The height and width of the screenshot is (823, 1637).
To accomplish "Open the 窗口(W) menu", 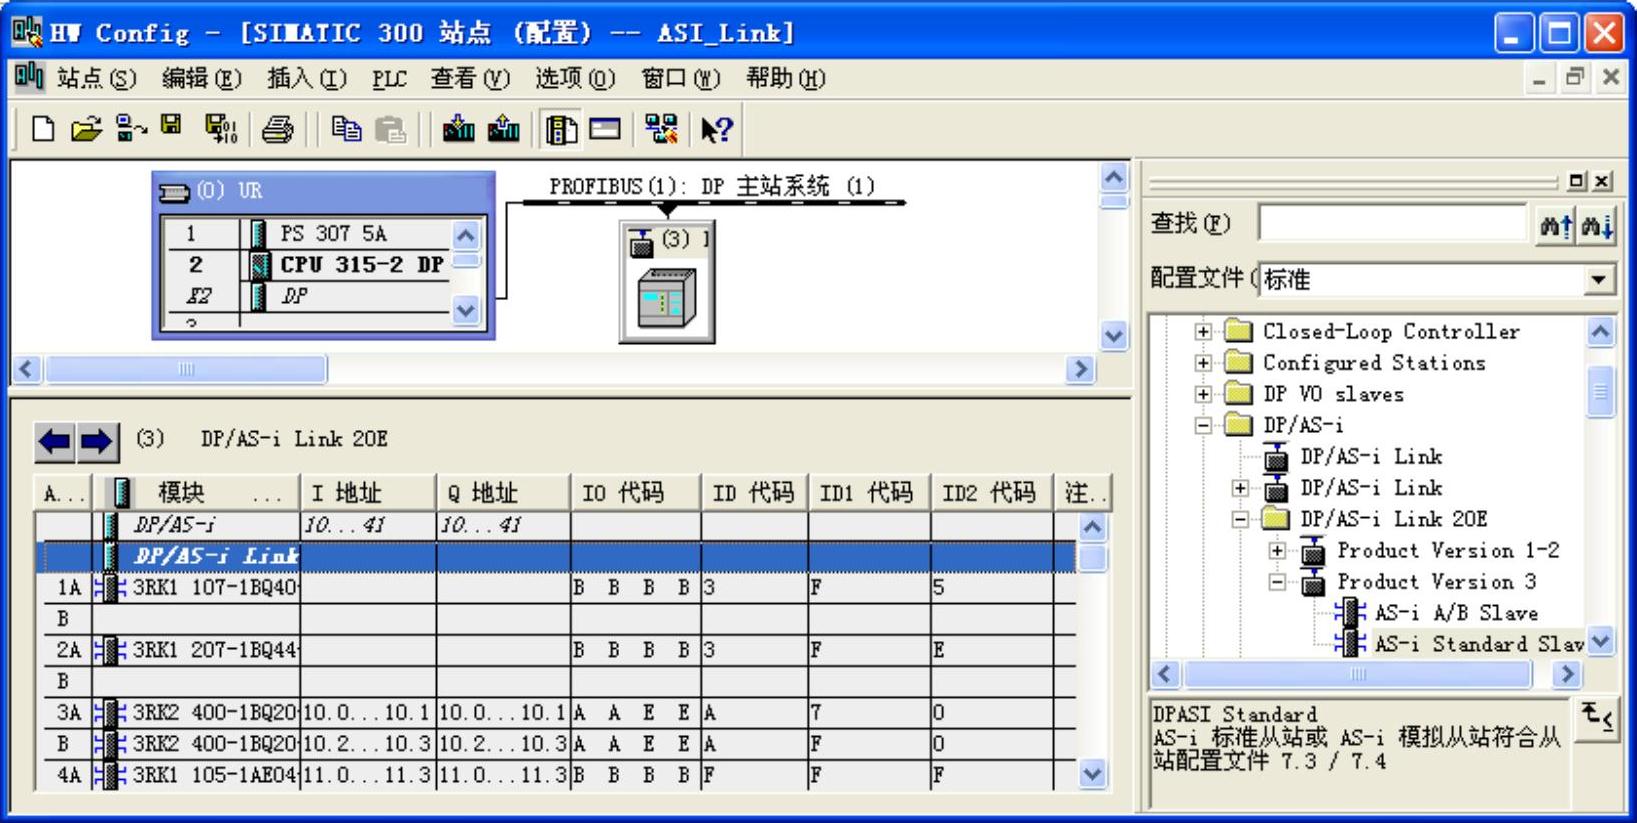I will [x=681, y=78].
